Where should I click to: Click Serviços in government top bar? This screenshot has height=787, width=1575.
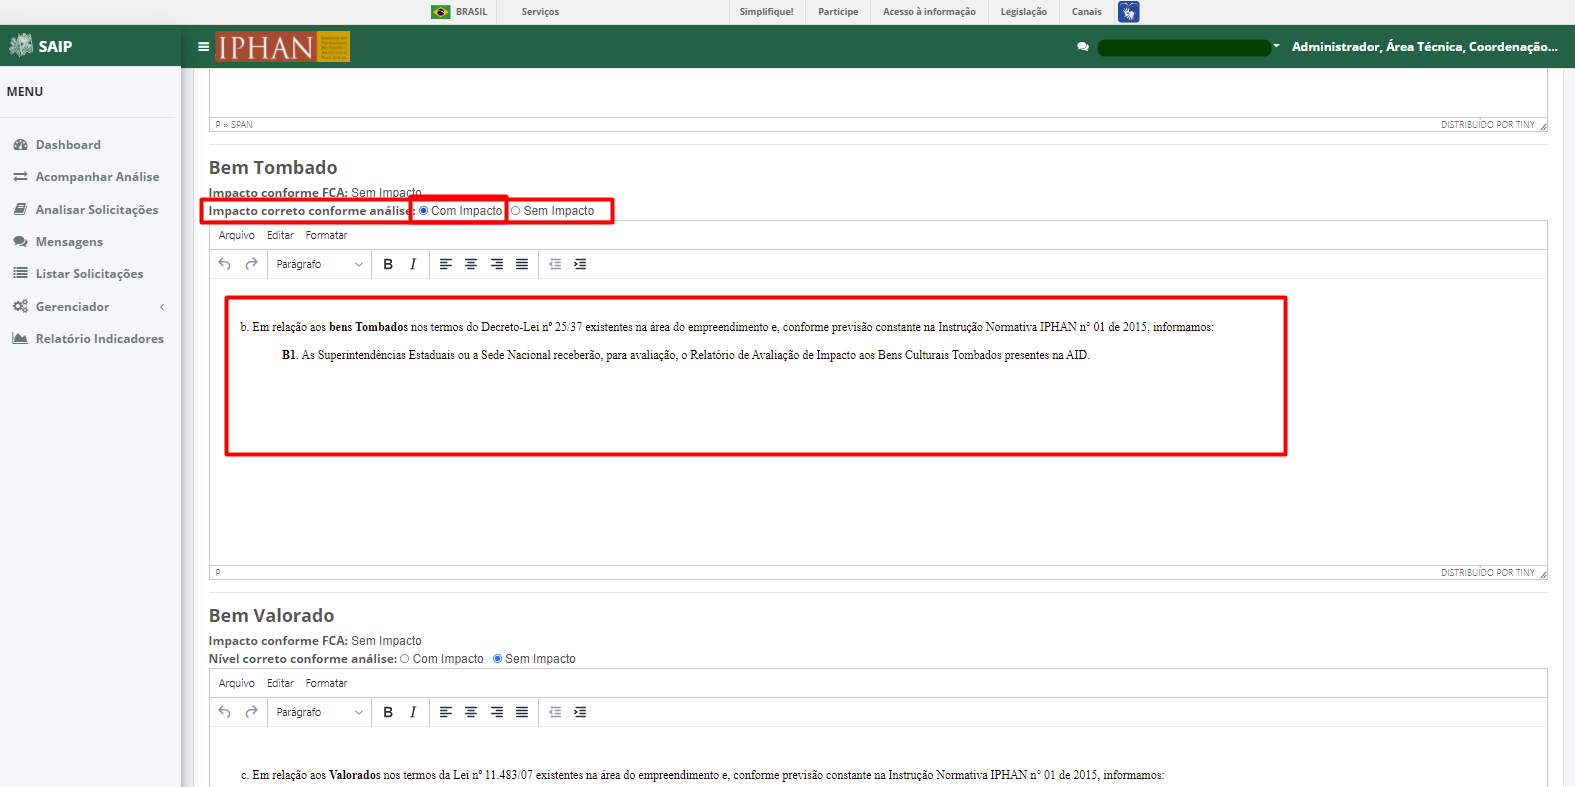click(540, 12)
